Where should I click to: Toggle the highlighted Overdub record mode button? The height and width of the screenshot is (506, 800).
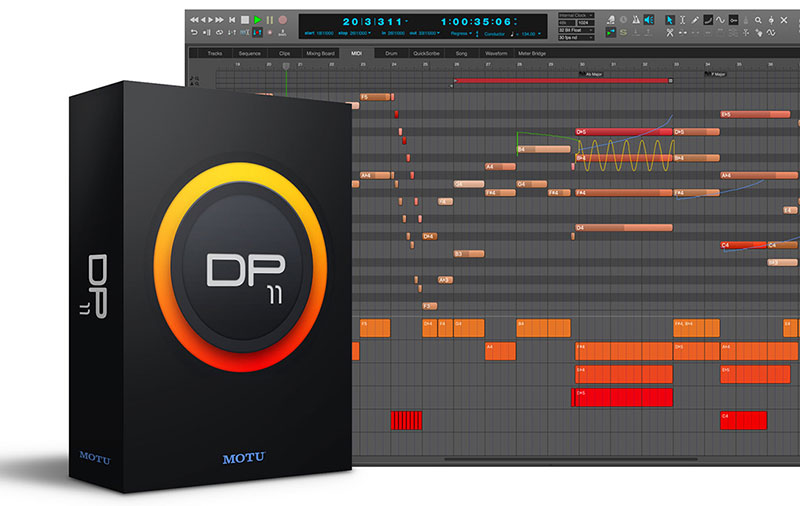(x=258, y=33)
